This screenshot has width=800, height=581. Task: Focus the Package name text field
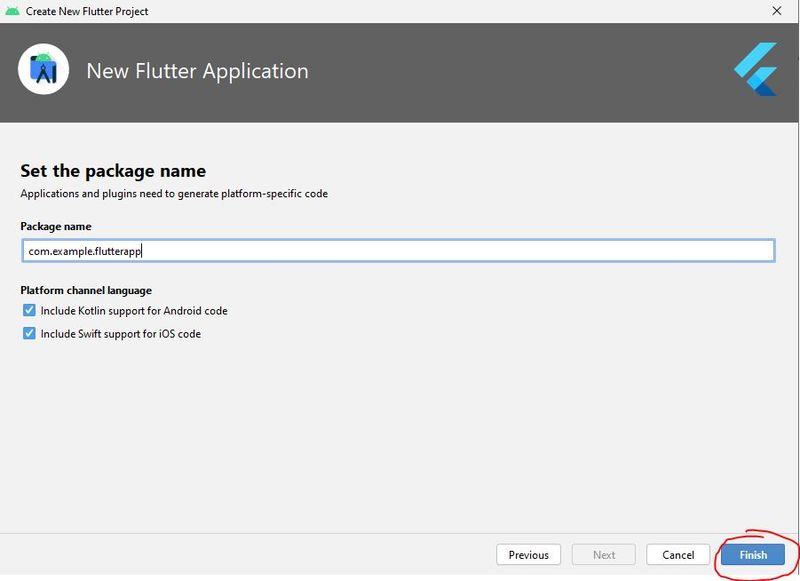point(398,251)
